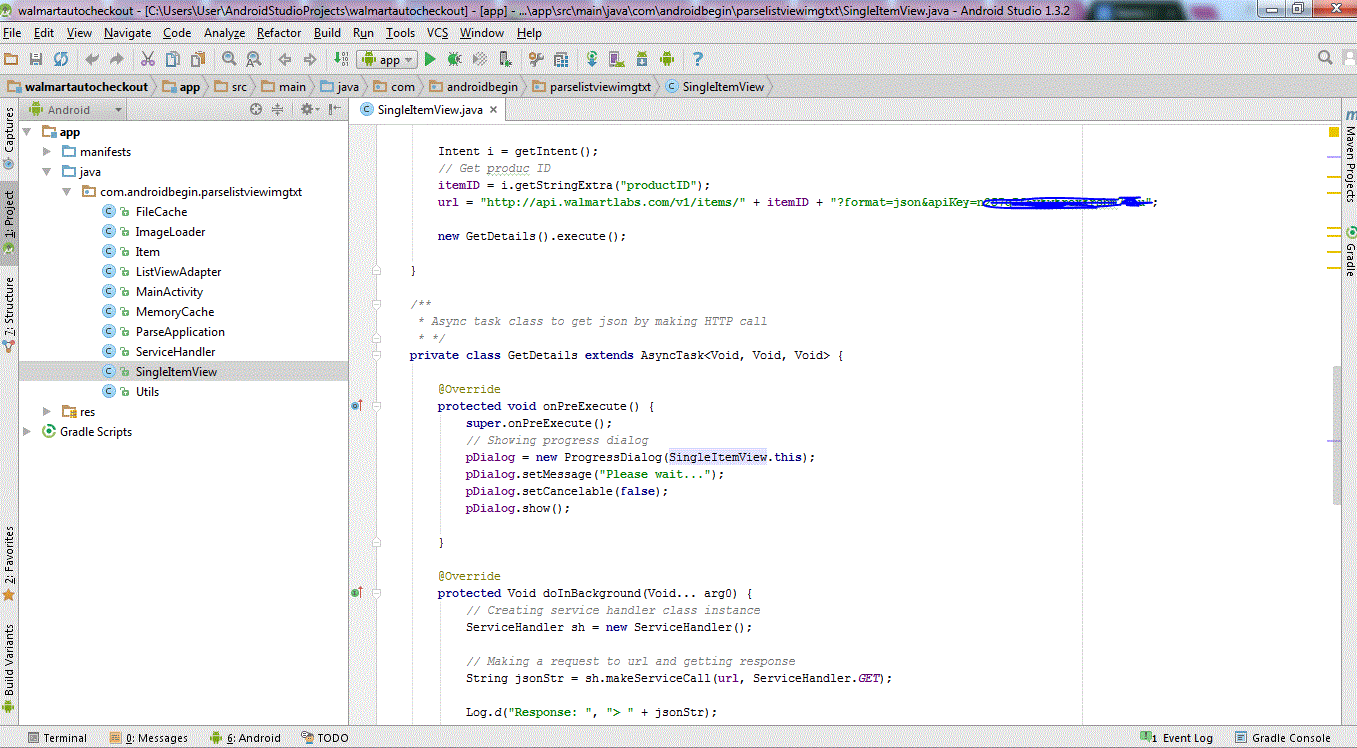The image size is (1357, 748).
Task: Toggle the Maven Projects side tab
Action: (x=1349, y=157)
